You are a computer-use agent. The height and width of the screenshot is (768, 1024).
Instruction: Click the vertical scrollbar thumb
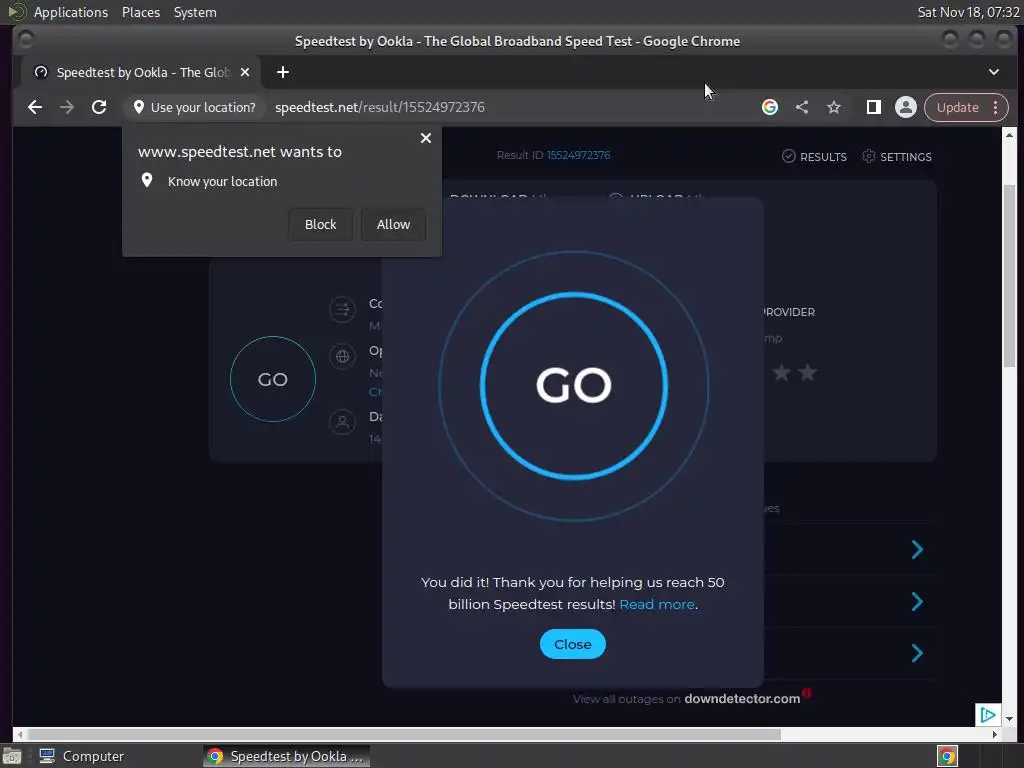click(1010, 276)
